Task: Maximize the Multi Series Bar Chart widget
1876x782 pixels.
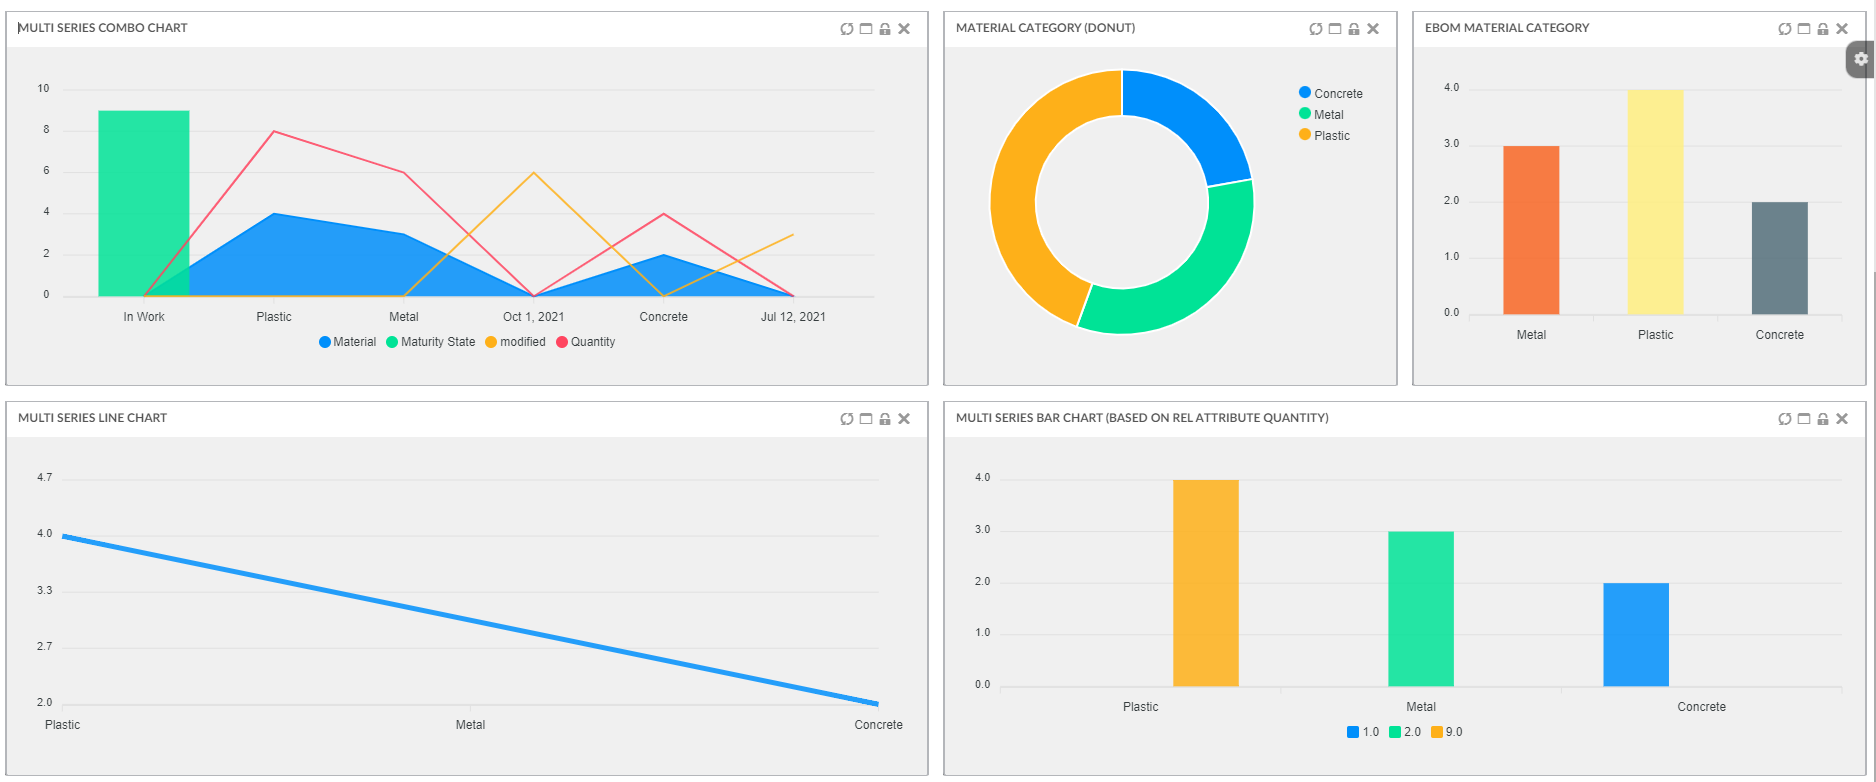Action: tap(1804, 419)
